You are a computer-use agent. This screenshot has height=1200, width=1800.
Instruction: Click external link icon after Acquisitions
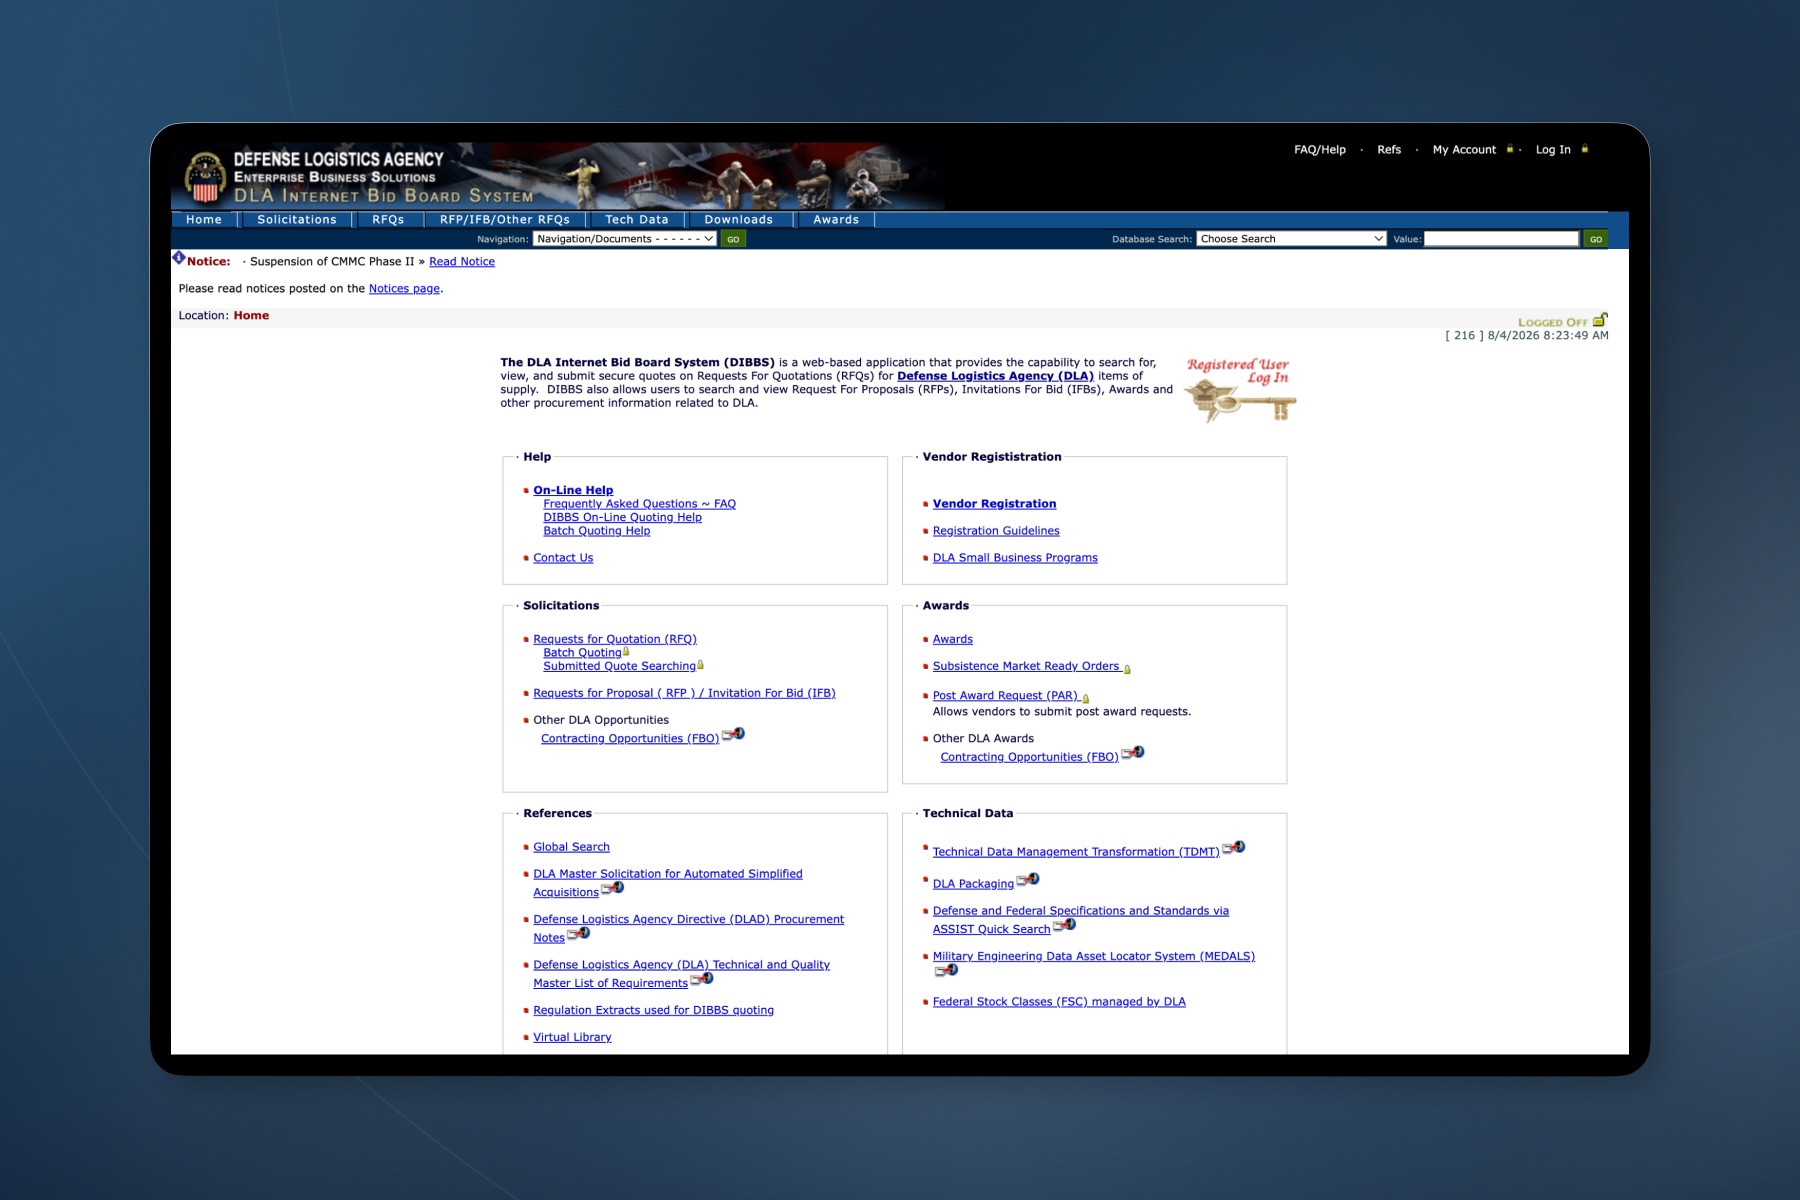pos(613,888)
